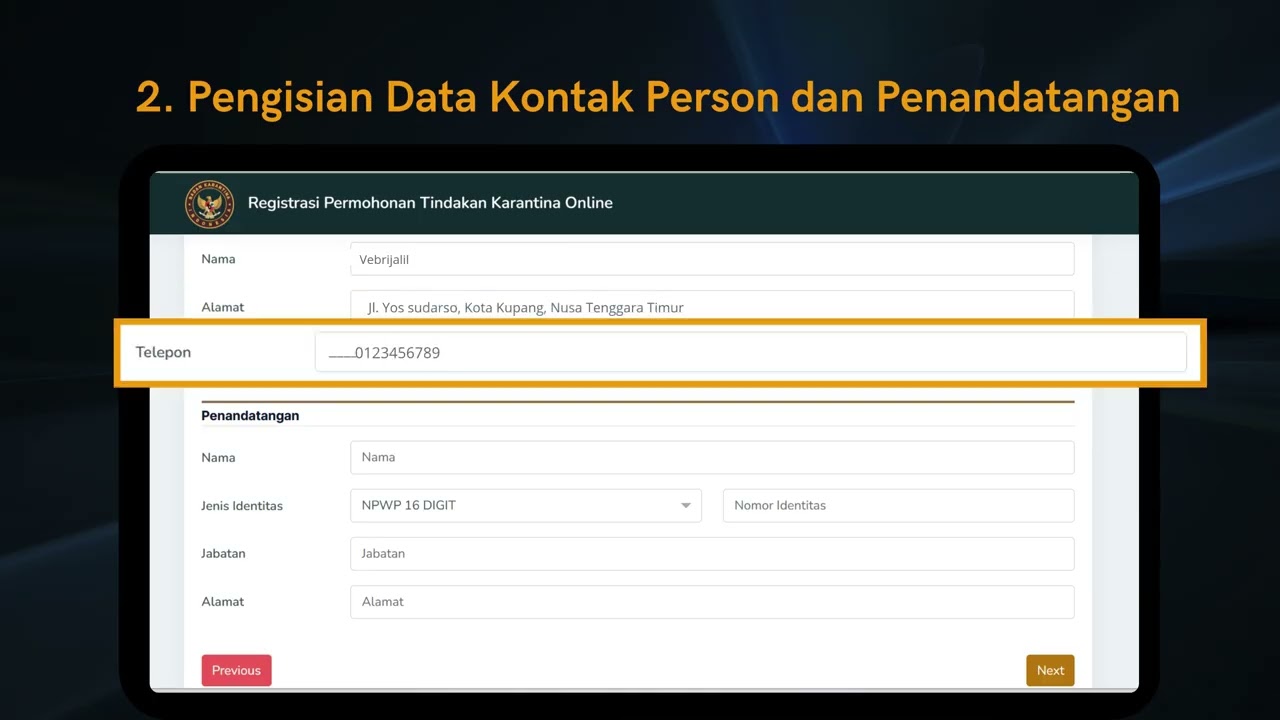Click the Jabatan input field

(x=712, y=553)
